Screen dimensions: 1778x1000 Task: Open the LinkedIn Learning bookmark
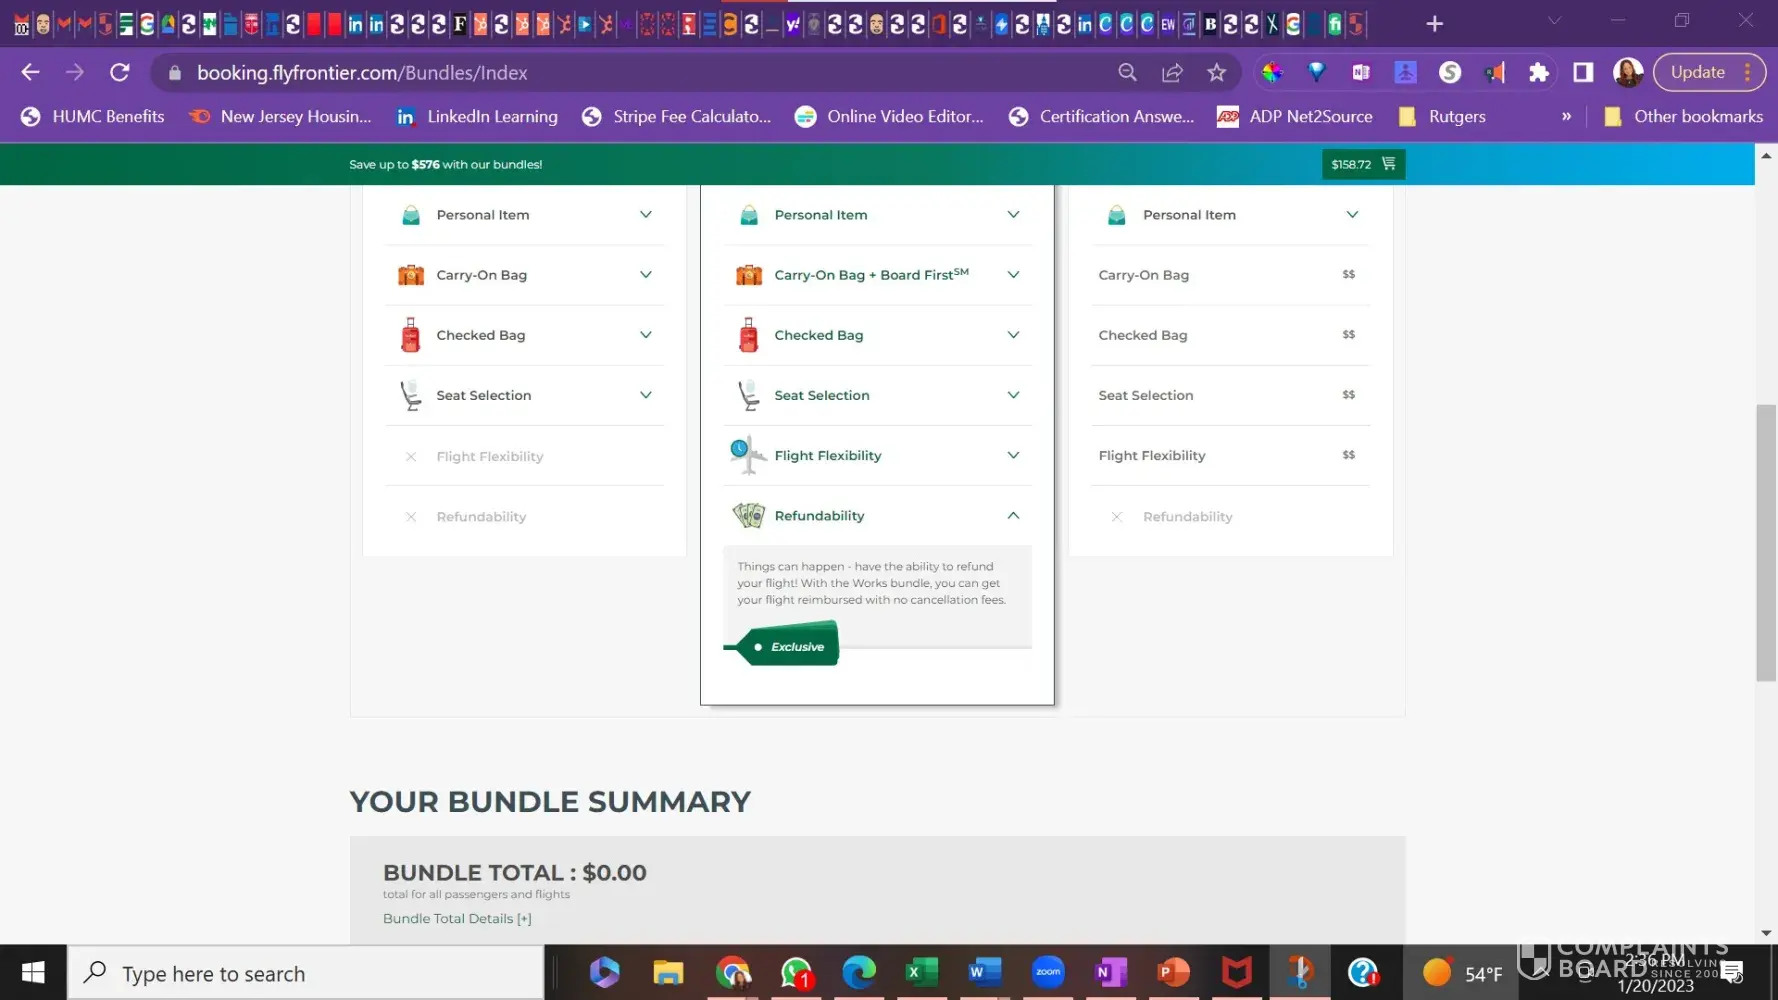(x=477, y=116)
